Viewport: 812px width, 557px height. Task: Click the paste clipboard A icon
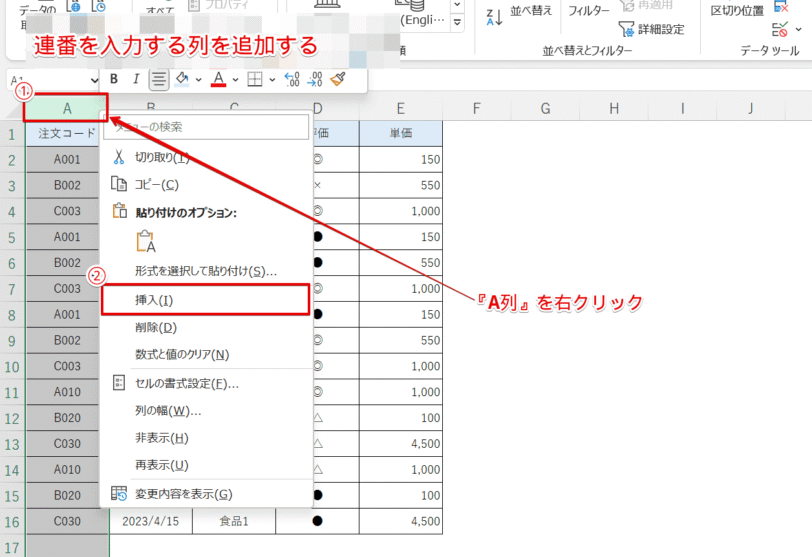tap(146, 241)
